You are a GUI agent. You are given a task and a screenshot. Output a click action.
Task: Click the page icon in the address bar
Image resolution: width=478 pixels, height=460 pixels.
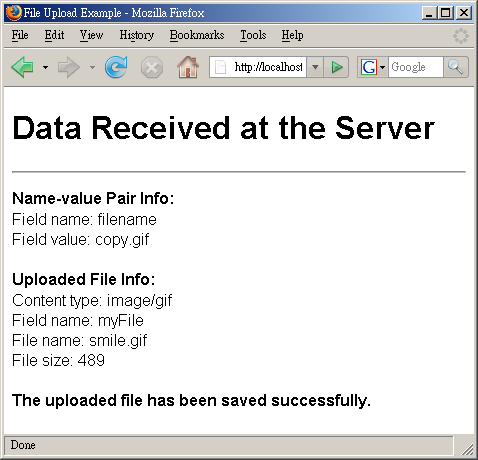[x=220, y=67]
